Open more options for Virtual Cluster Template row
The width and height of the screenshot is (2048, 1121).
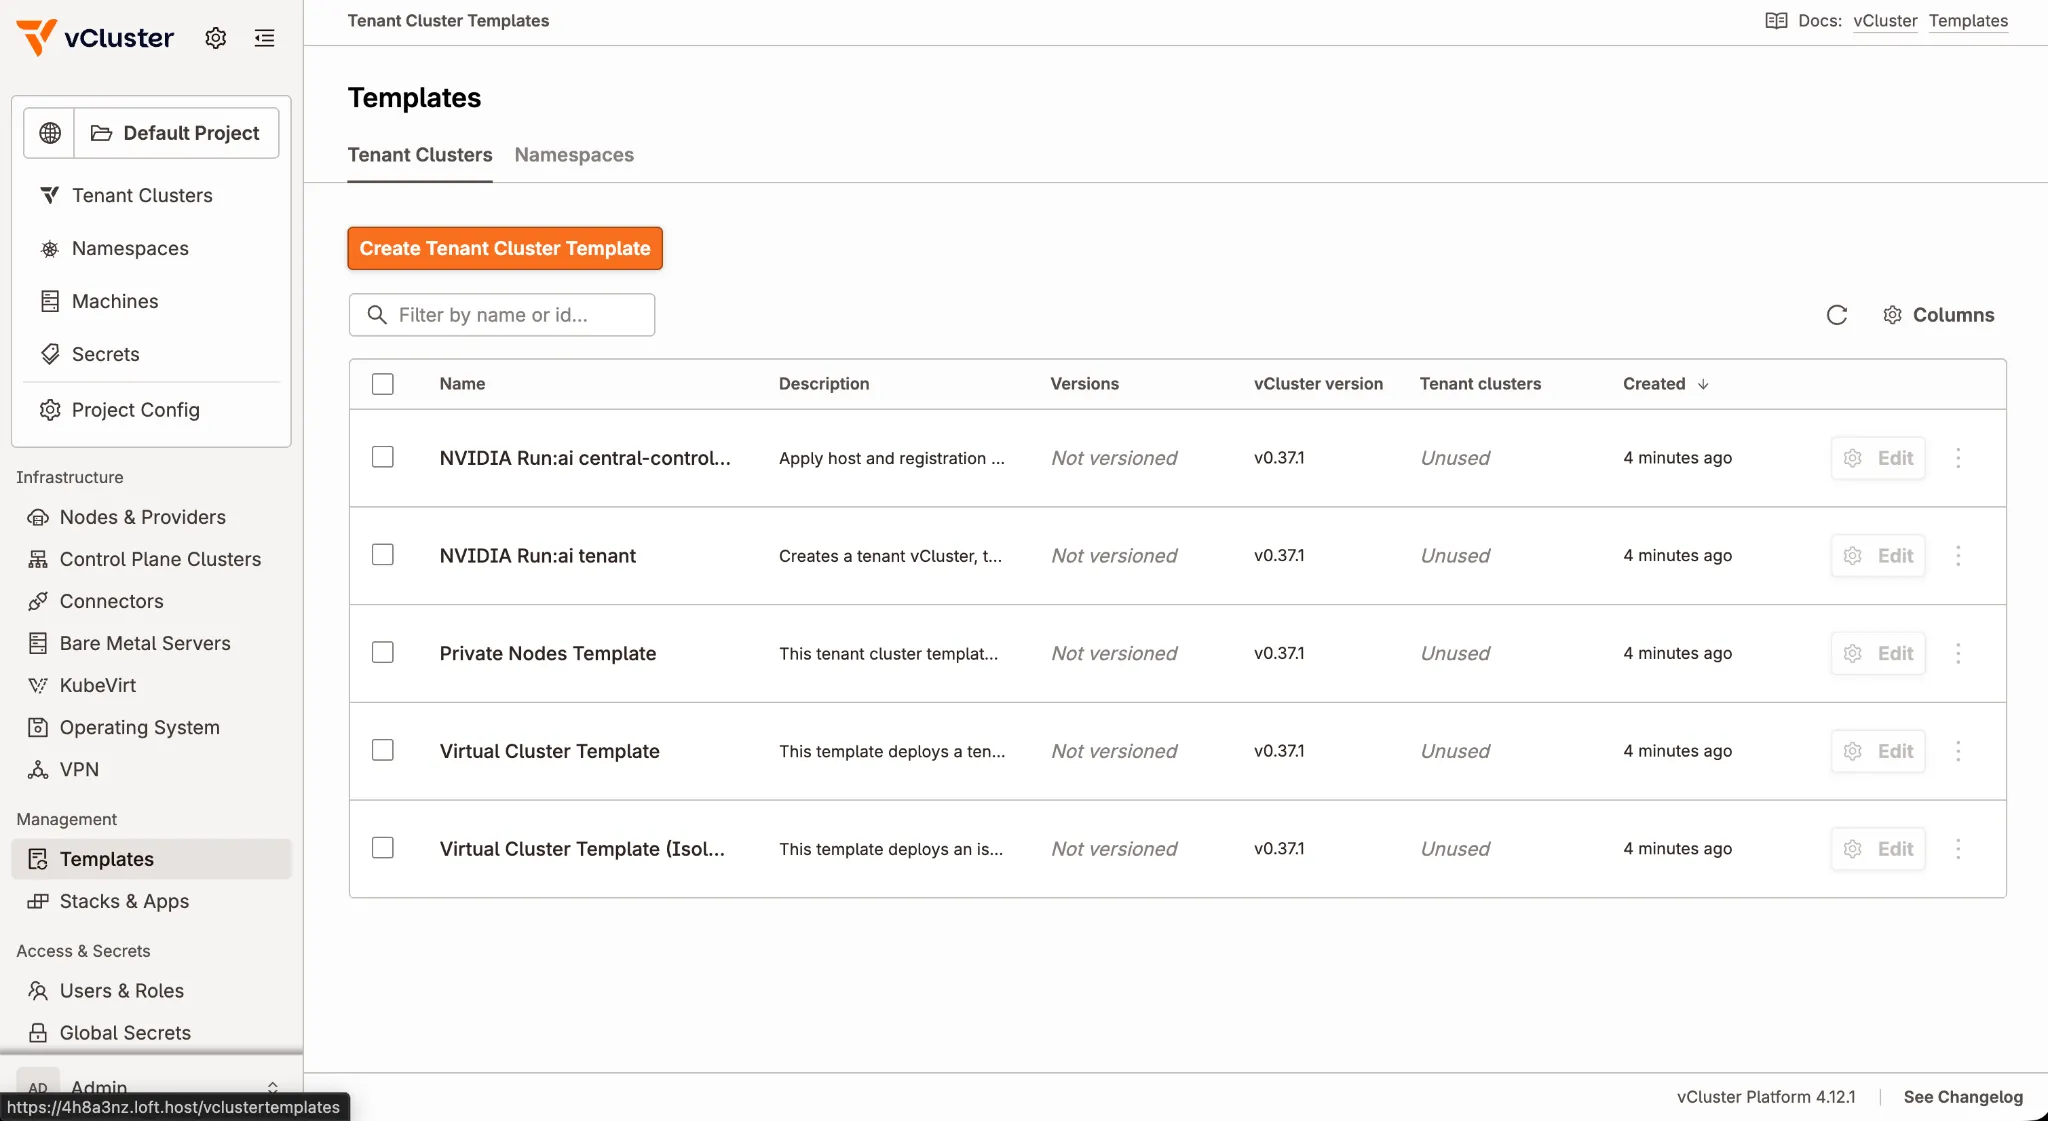click(1958, 751)
